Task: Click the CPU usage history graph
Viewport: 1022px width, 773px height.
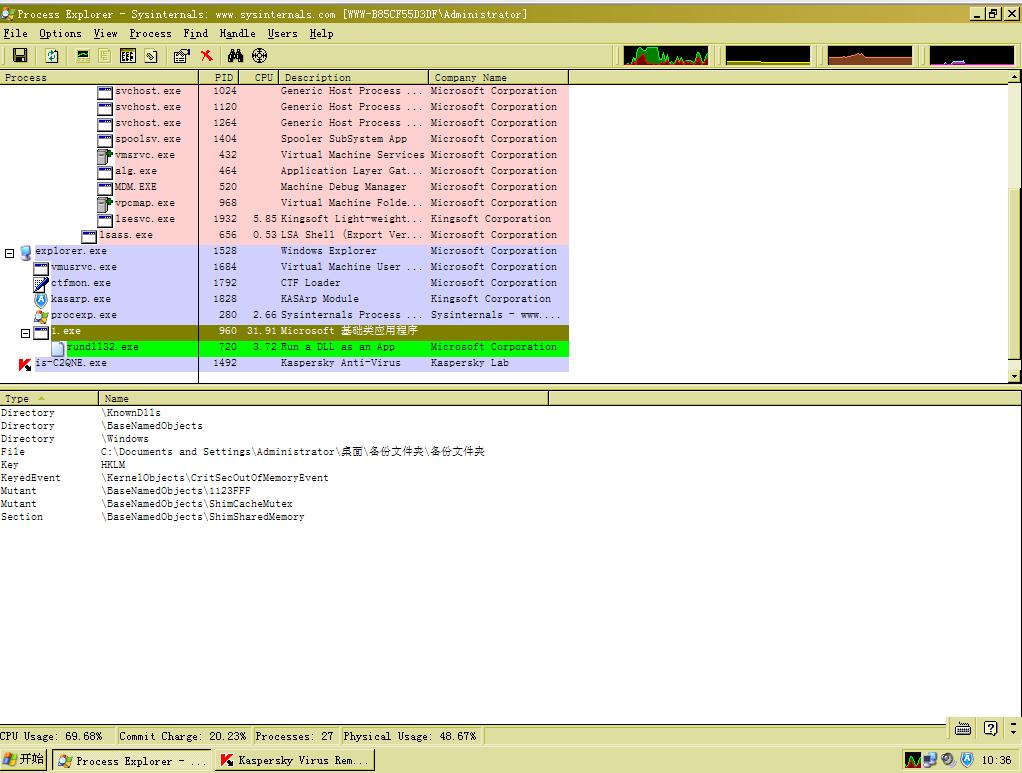Action: click(665, 56)
